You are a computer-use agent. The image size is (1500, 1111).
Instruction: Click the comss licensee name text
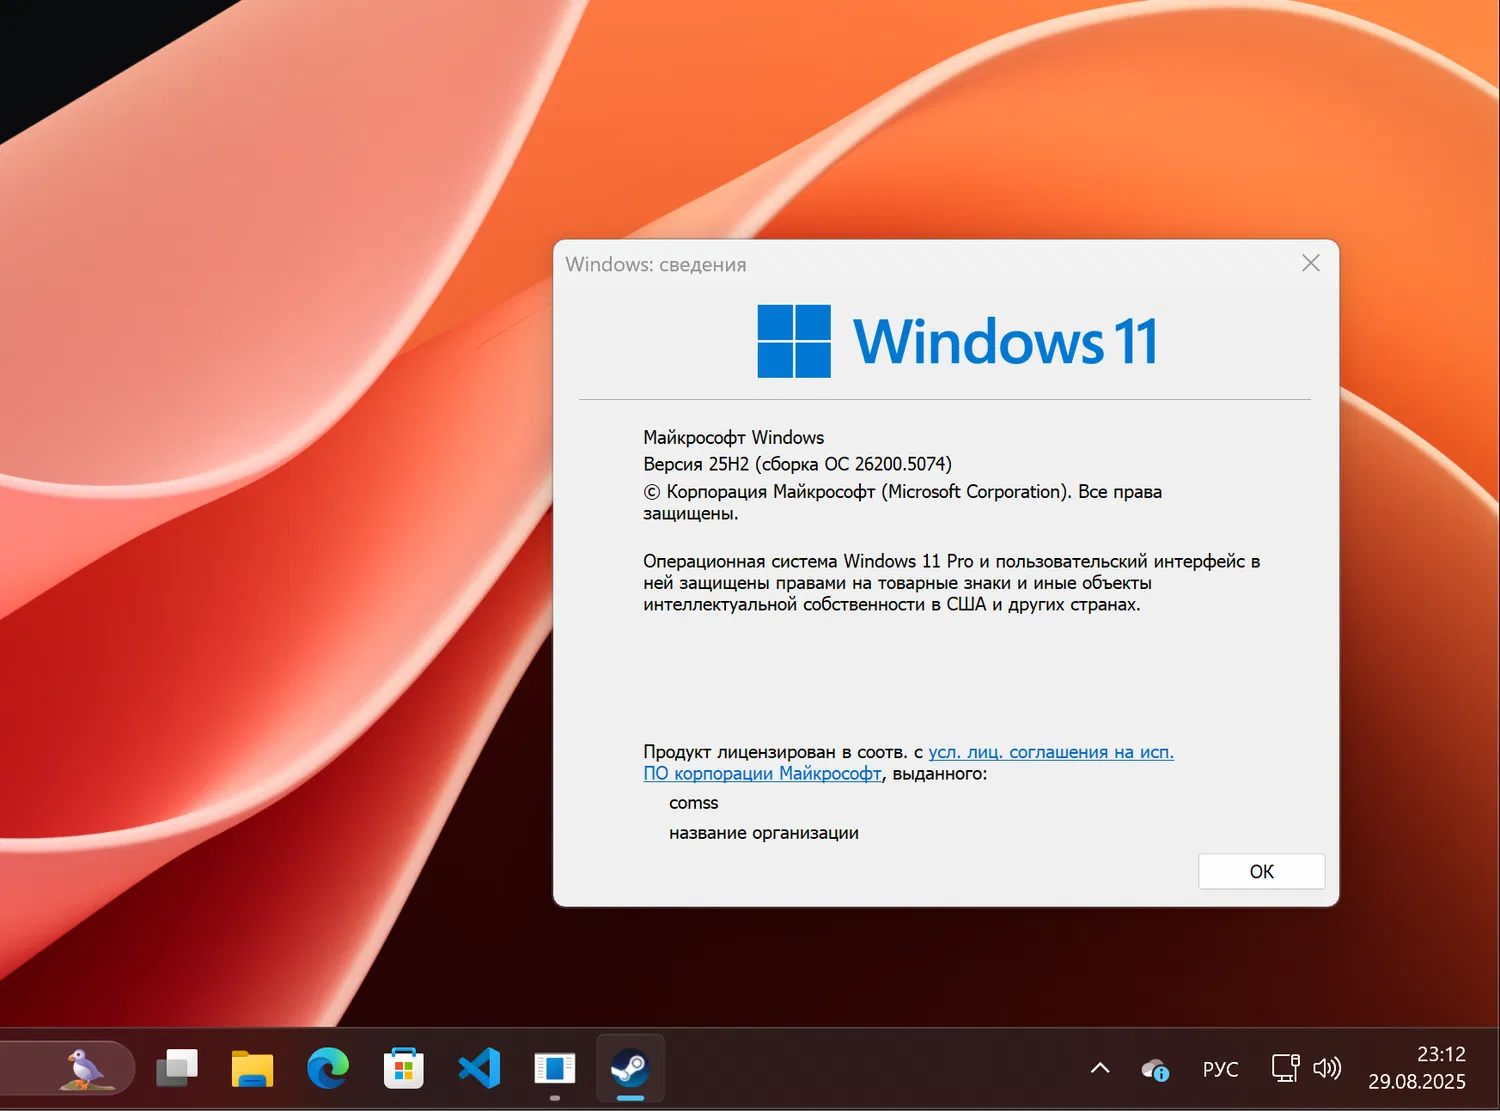(x=693, y=802)
